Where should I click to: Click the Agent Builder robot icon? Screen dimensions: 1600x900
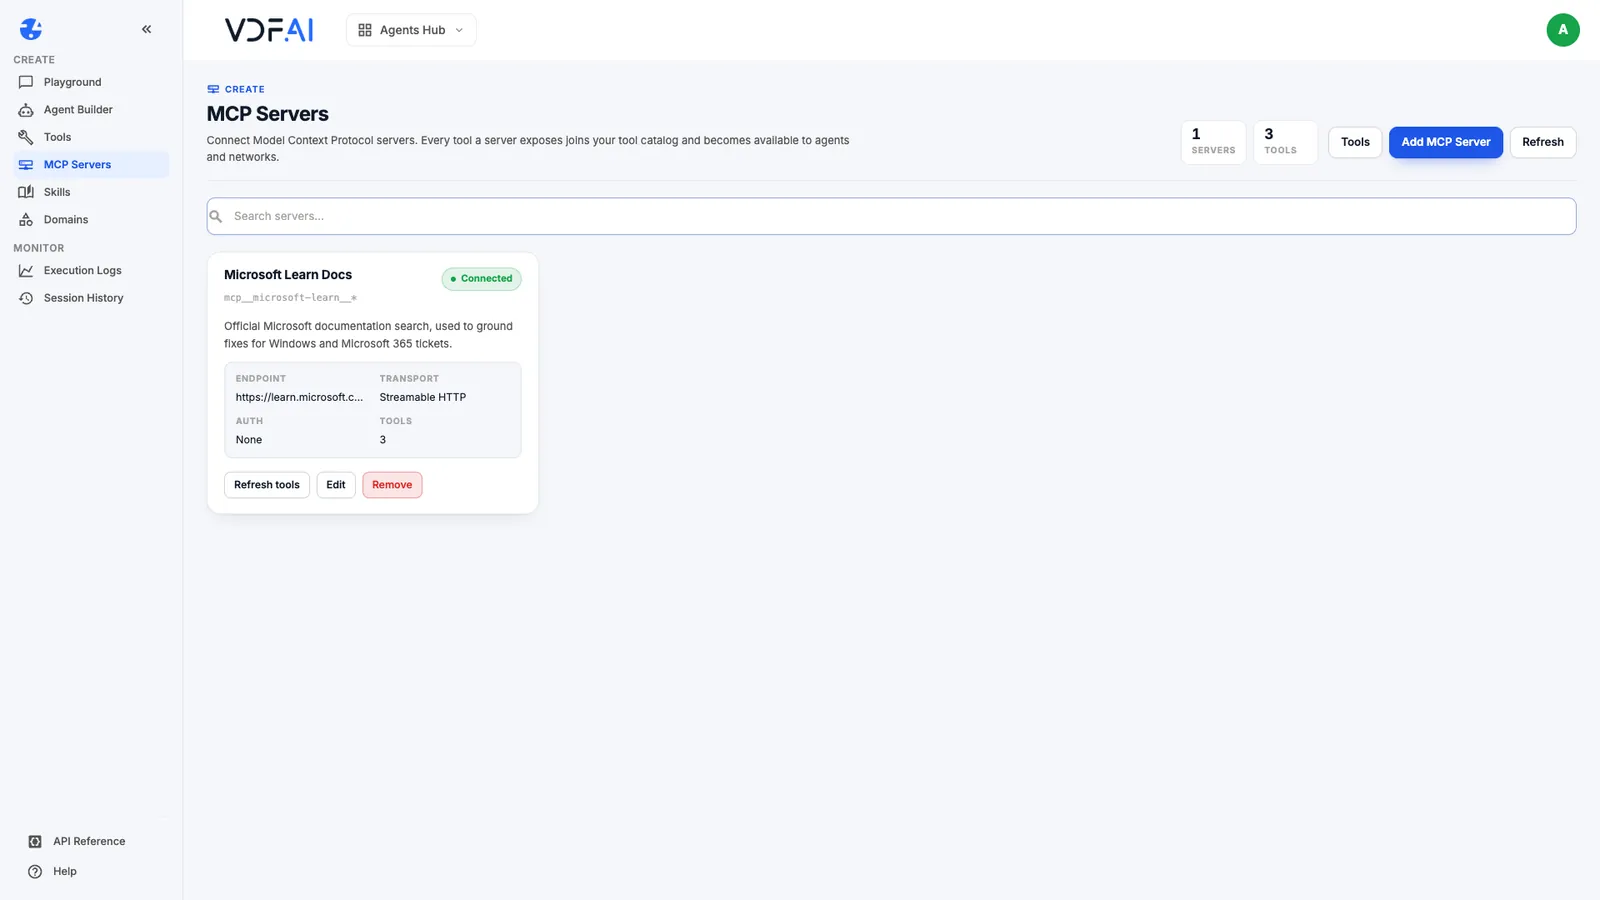[x=26, y=110]
